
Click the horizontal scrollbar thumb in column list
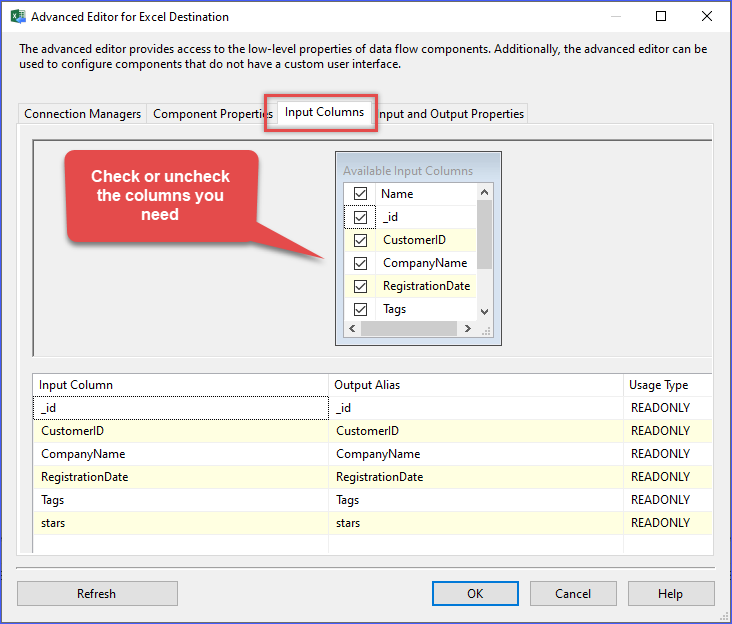(x=409, y=329)
